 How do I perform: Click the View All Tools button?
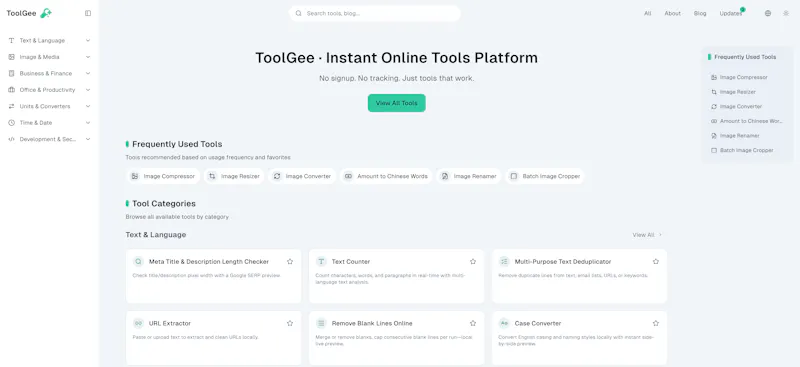396,103
